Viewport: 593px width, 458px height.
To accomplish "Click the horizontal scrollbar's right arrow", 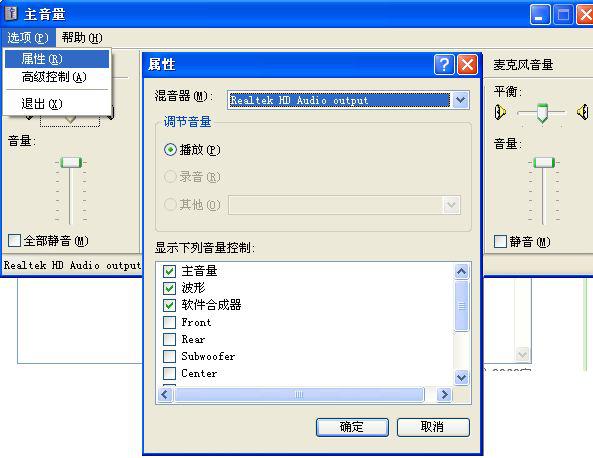I will point(444,395).
